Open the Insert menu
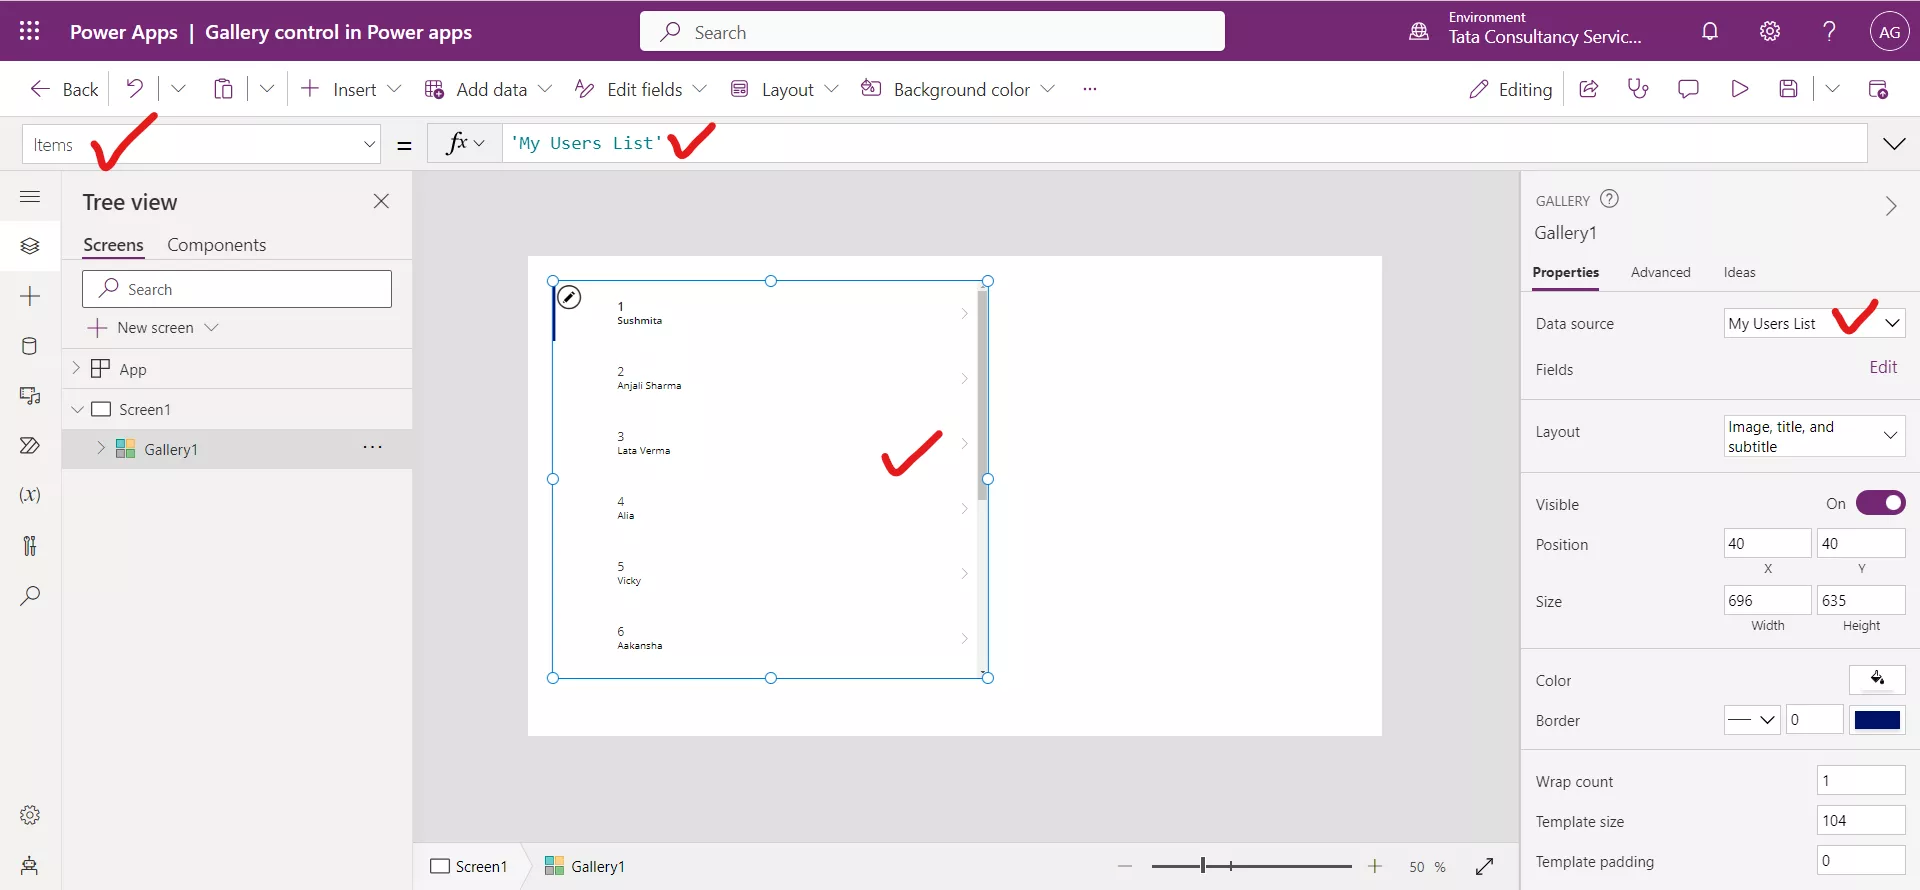The height and width of the screenshot is (890, 1920). (x=350, y=89)
